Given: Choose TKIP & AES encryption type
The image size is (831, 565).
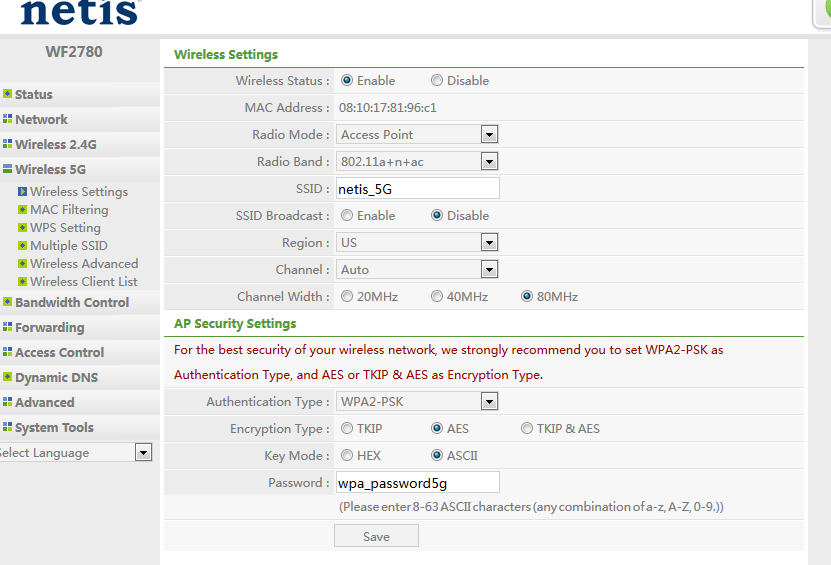Looking at the screenshot, I should (x=526, y=428).
